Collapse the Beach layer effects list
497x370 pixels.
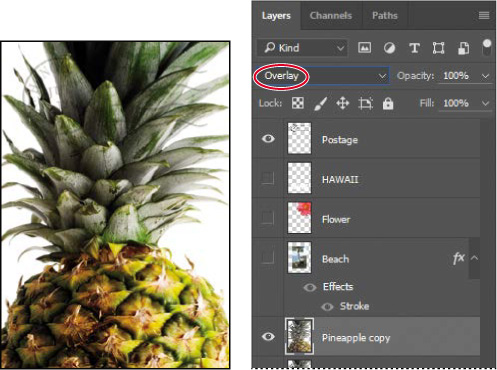click(475, 258)
